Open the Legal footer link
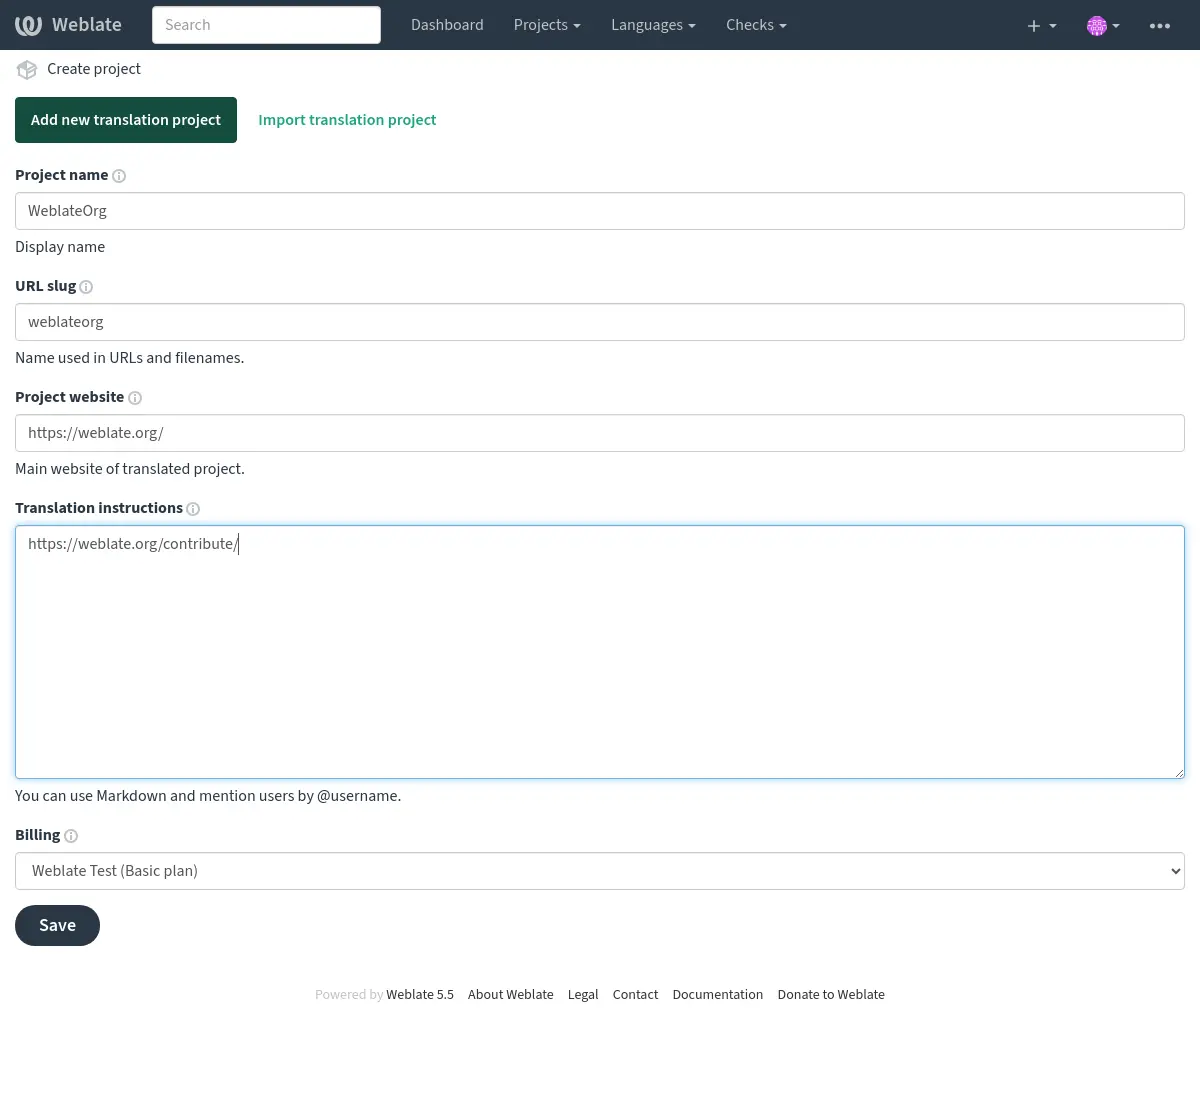The height and width of the screenshot is (1116, 1200). tap(583, 995)
